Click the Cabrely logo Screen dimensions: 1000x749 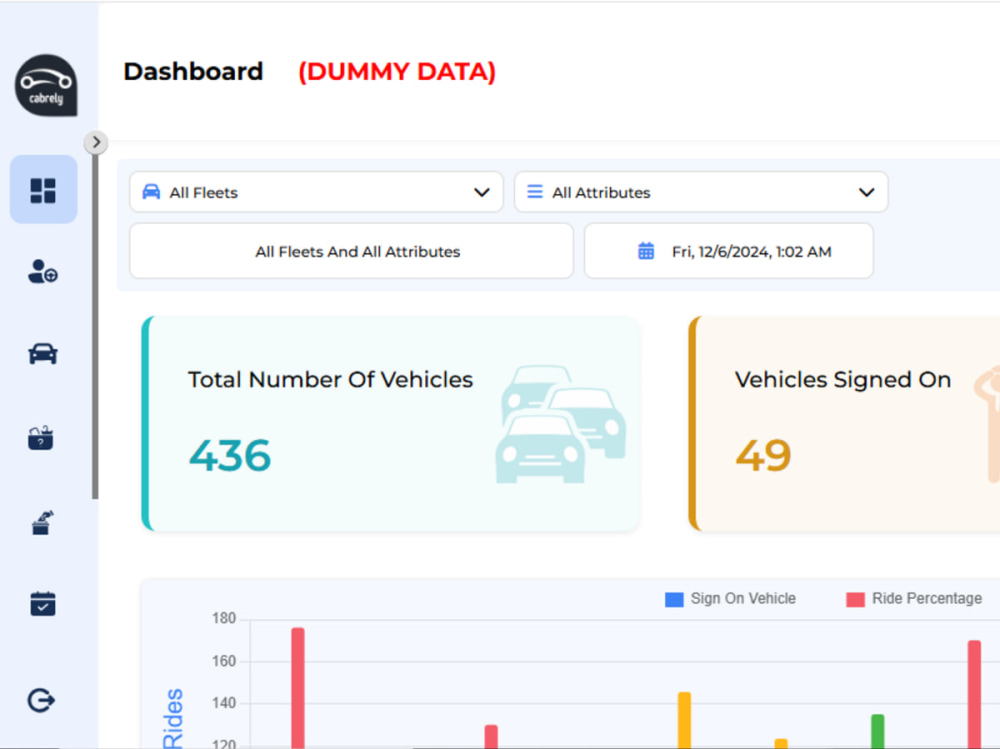[x=46, y=85]
